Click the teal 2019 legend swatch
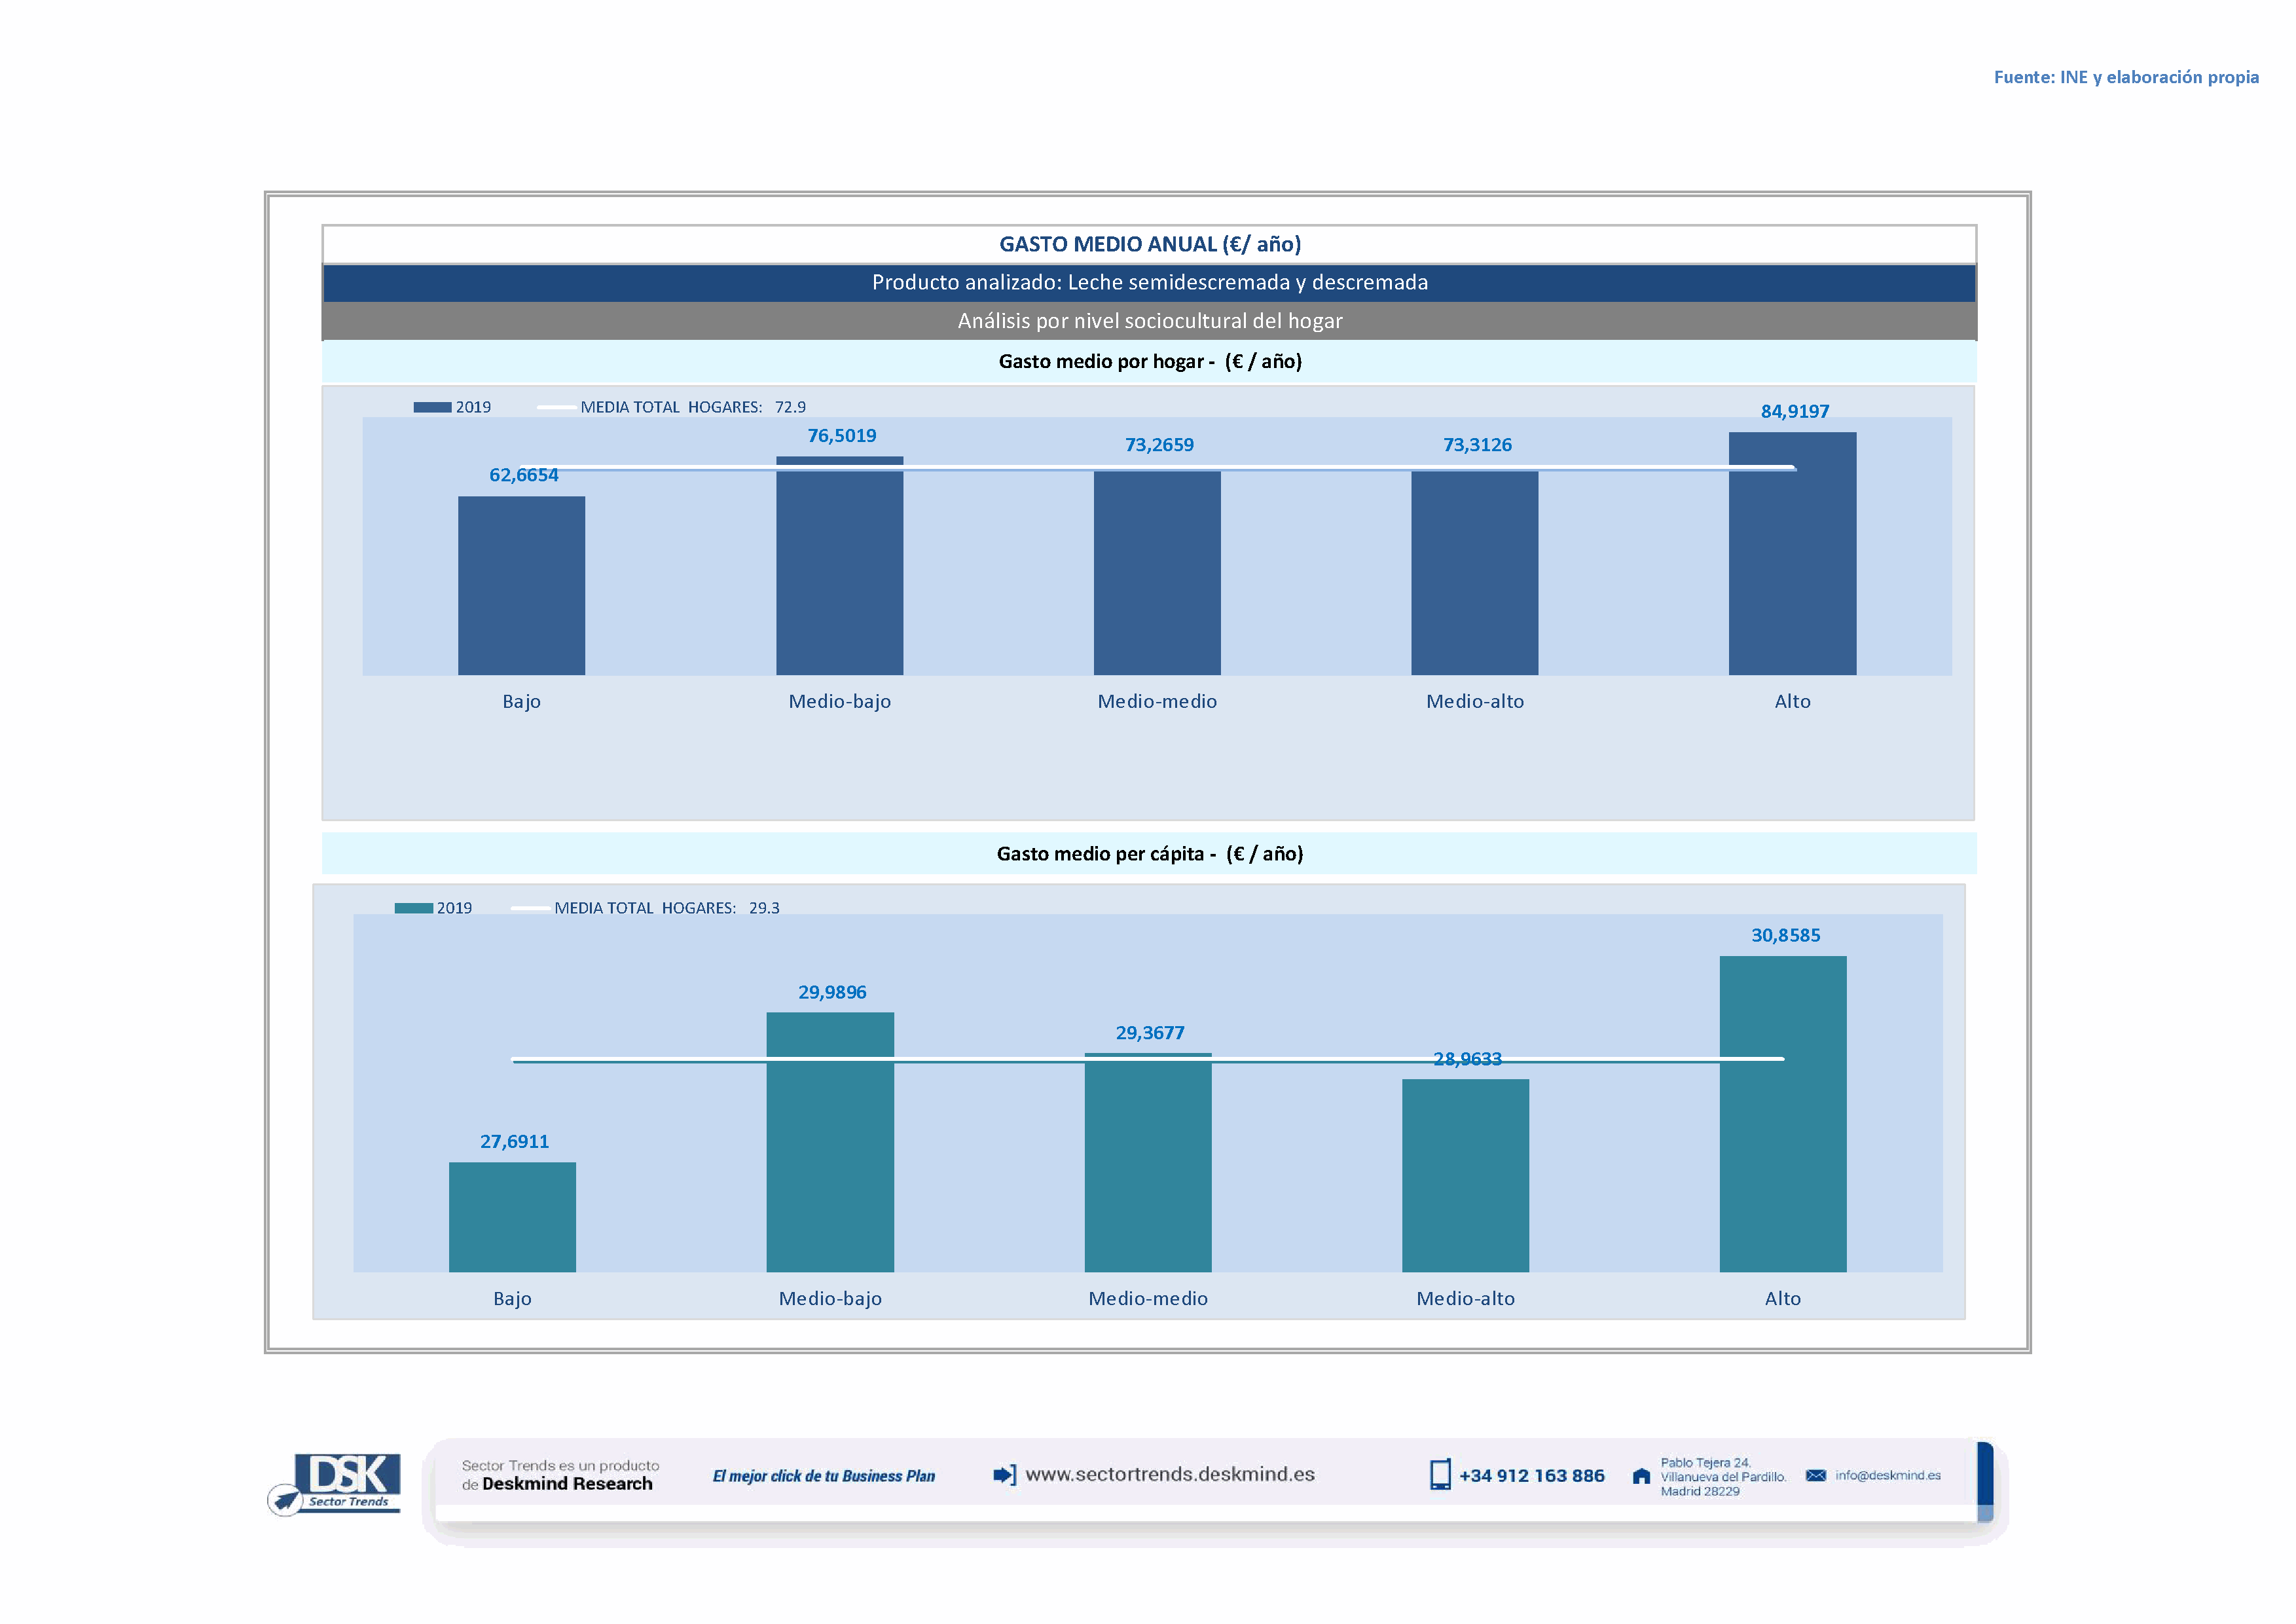Image resolution: width=2296 pixels, height=1624 pixels. click(x=413, y=908)
